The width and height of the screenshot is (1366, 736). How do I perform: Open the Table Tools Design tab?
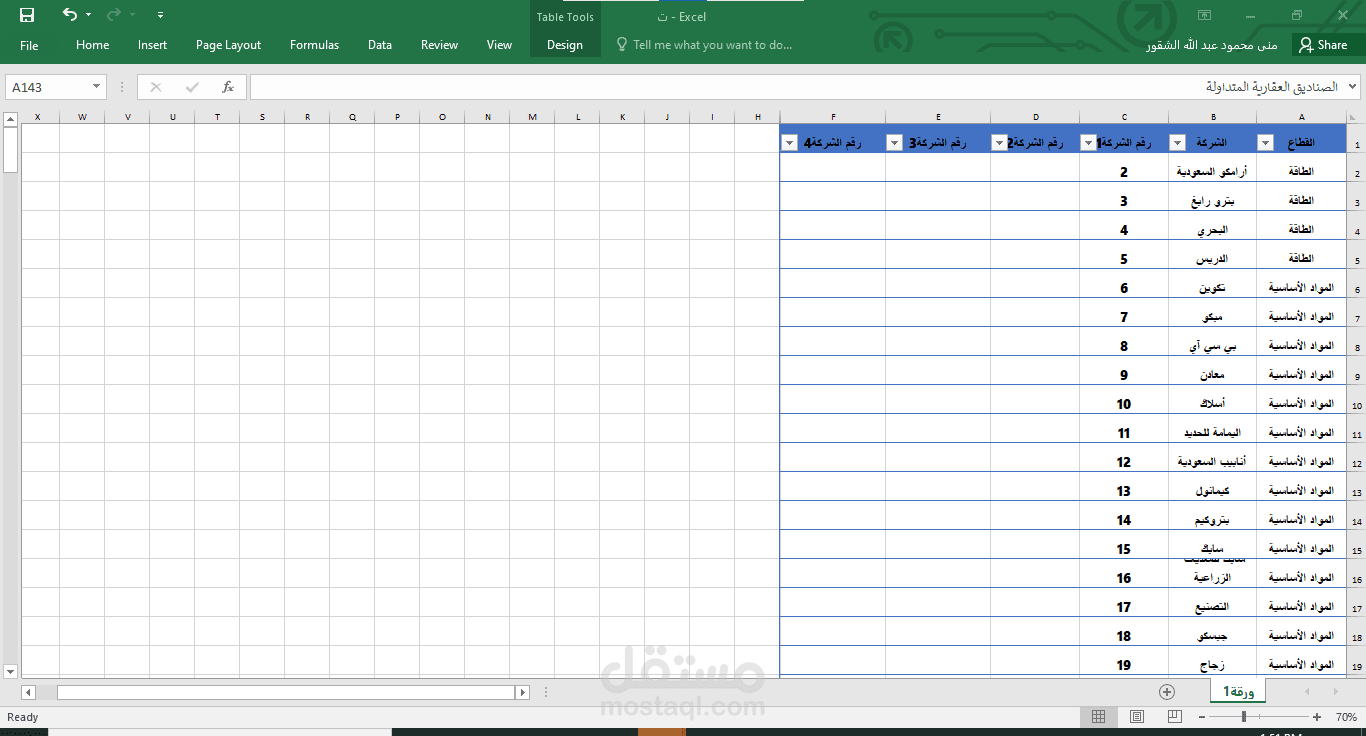565,45
